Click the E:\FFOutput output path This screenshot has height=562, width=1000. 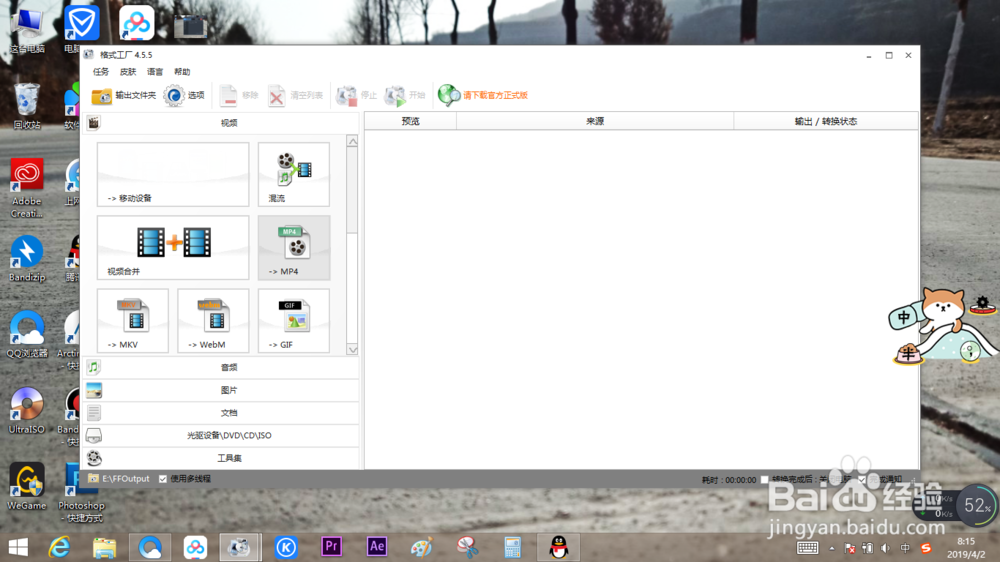(126, 478)
